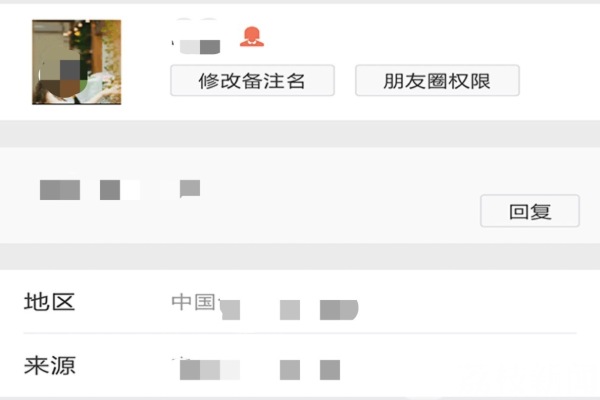The width and height of the screenshot is (600, 400).
Task: Select the 地区 row label
Action: pyautogui.click(x=49, y=302)
